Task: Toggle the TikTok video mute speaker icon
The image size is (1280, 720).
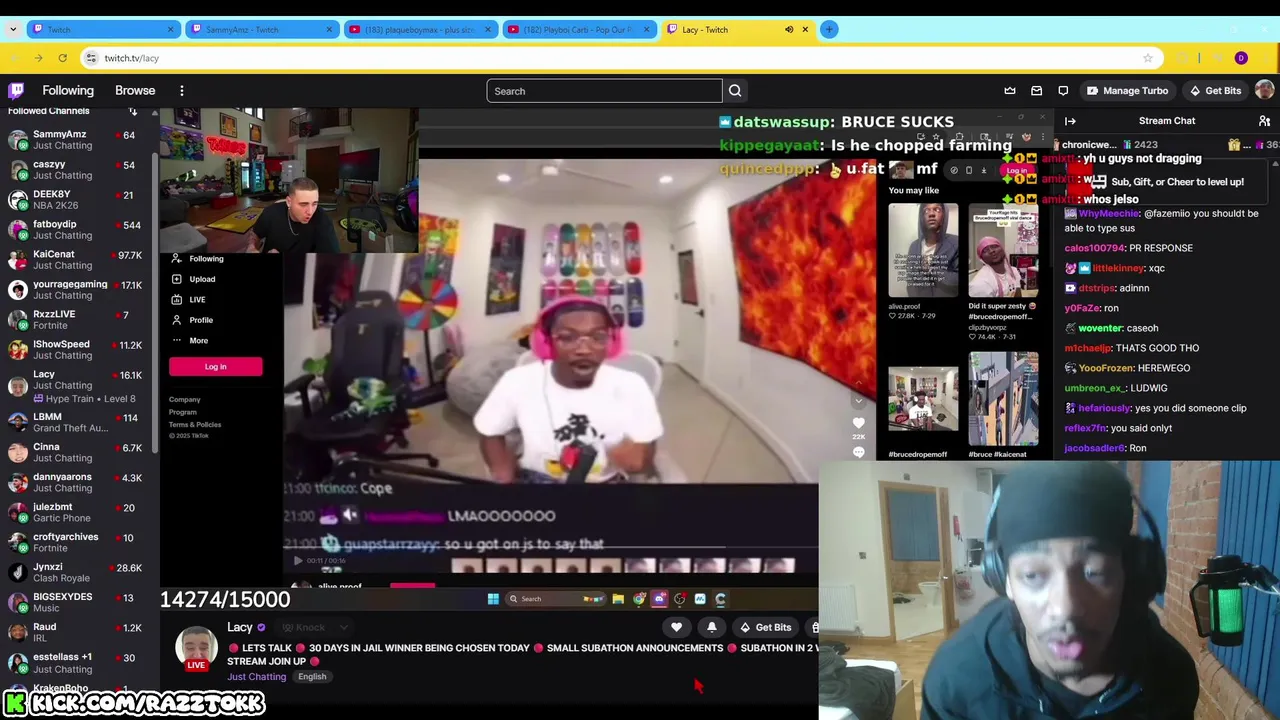Action: tap(349, 515)
